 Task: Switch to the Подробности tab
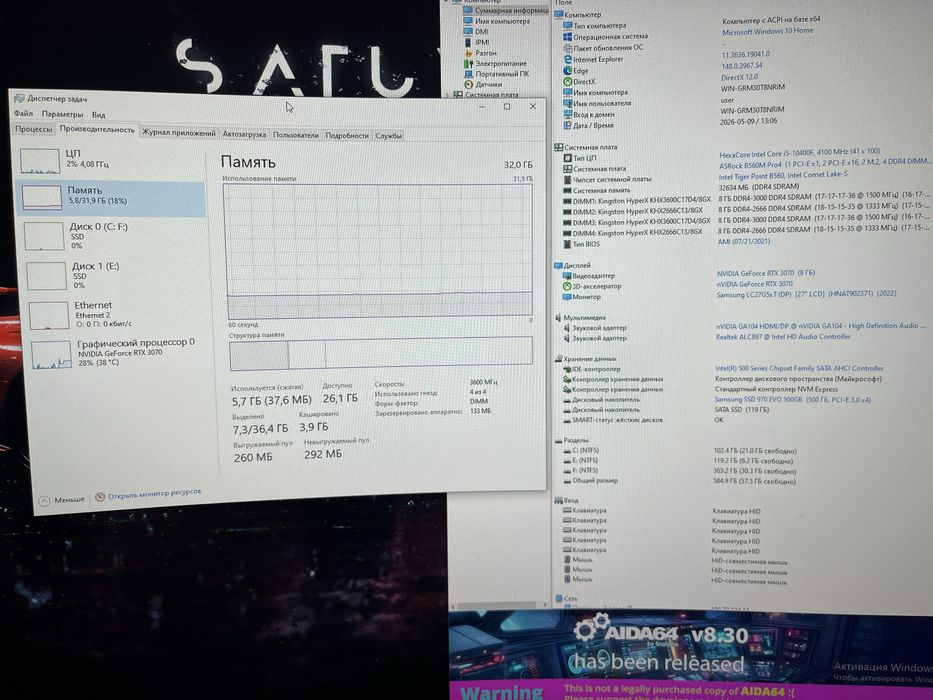click(347, 135)
